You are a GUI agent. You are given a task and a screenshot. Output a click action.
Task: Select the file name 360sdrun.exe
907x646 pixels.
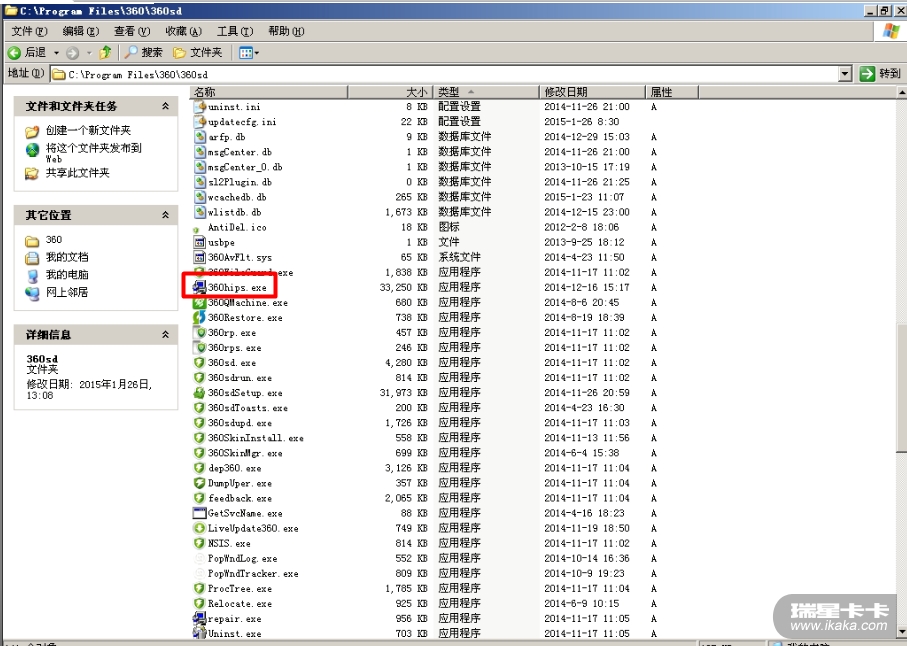coord(240,378)
